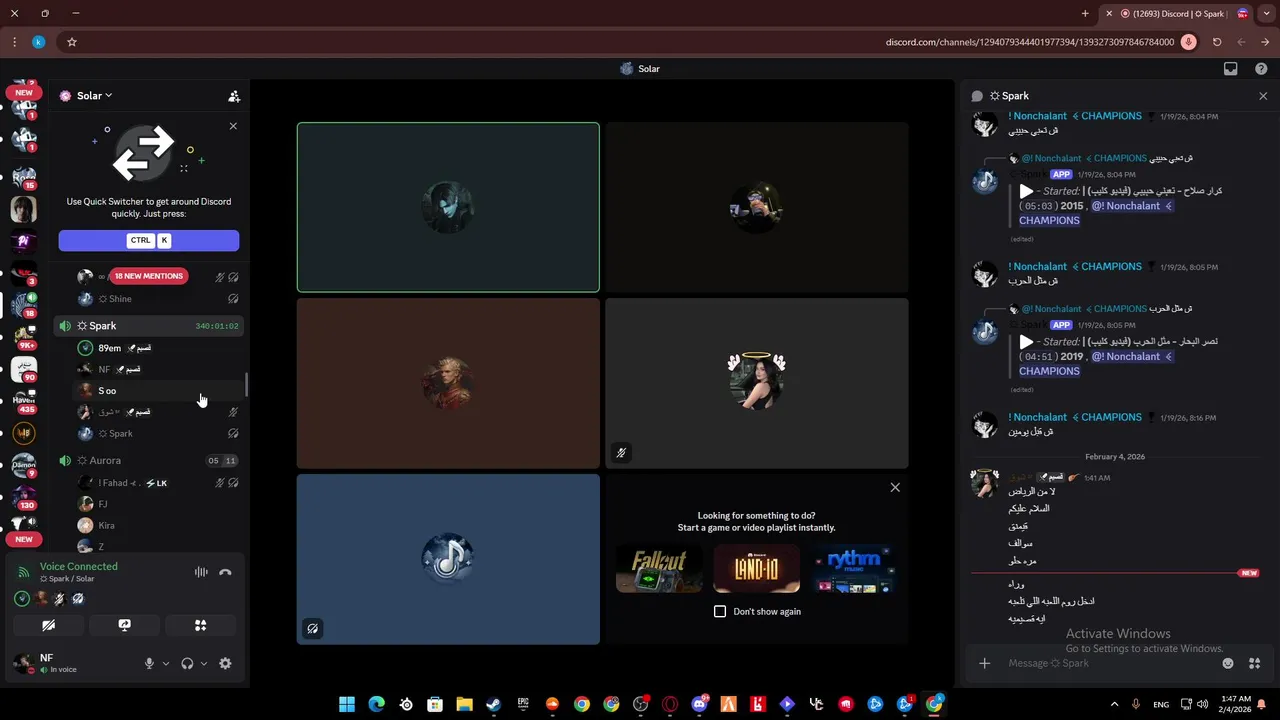
Task: Open the Discord inbox icon
Action: pos(1231,69)
